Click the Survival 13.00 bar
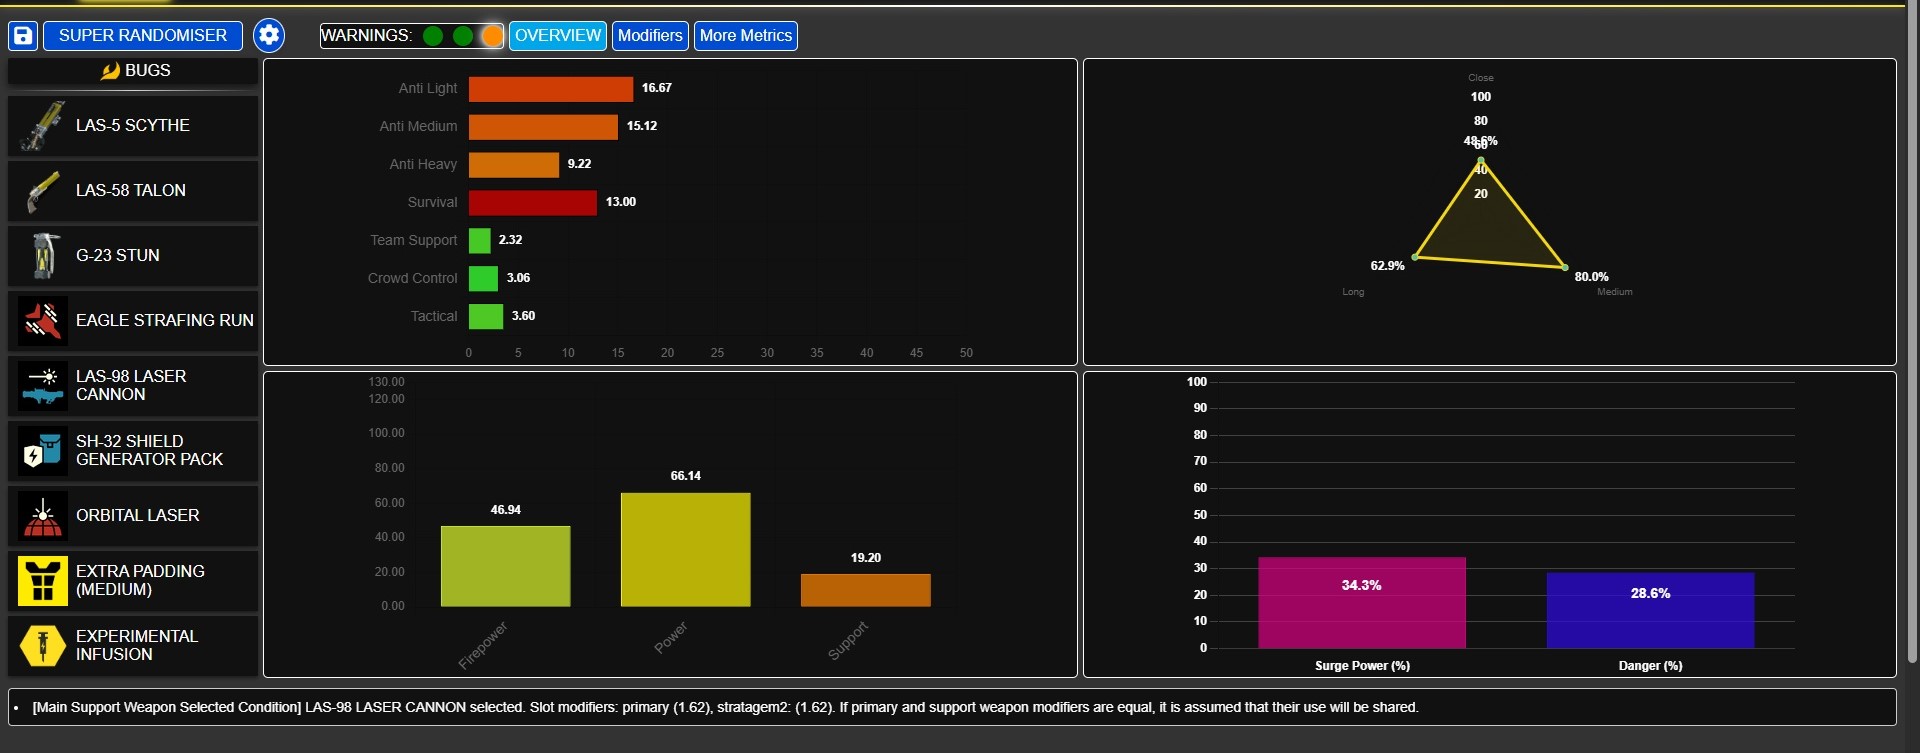Image resolution: width=1920 pixels, height=753 pixels. point(533,203)
